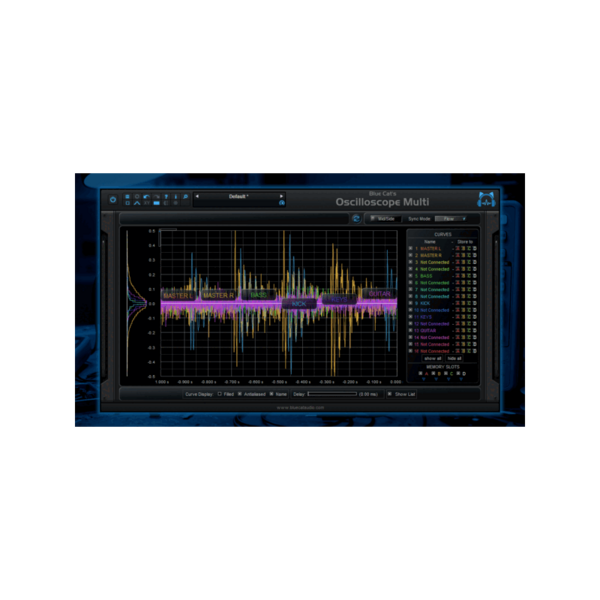Toggle memory slot D checkbox

[458, 373]
